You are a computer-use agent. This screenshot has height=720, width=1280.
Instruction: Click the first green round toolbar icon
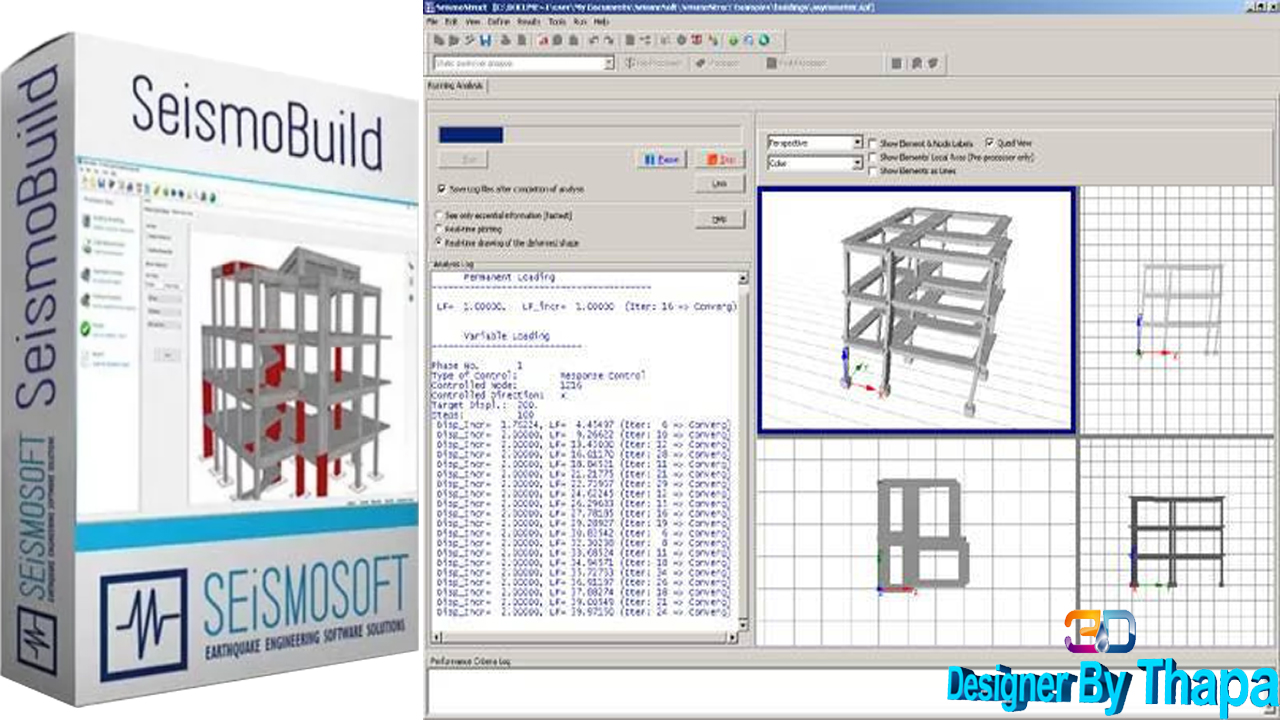coord(733,40)
